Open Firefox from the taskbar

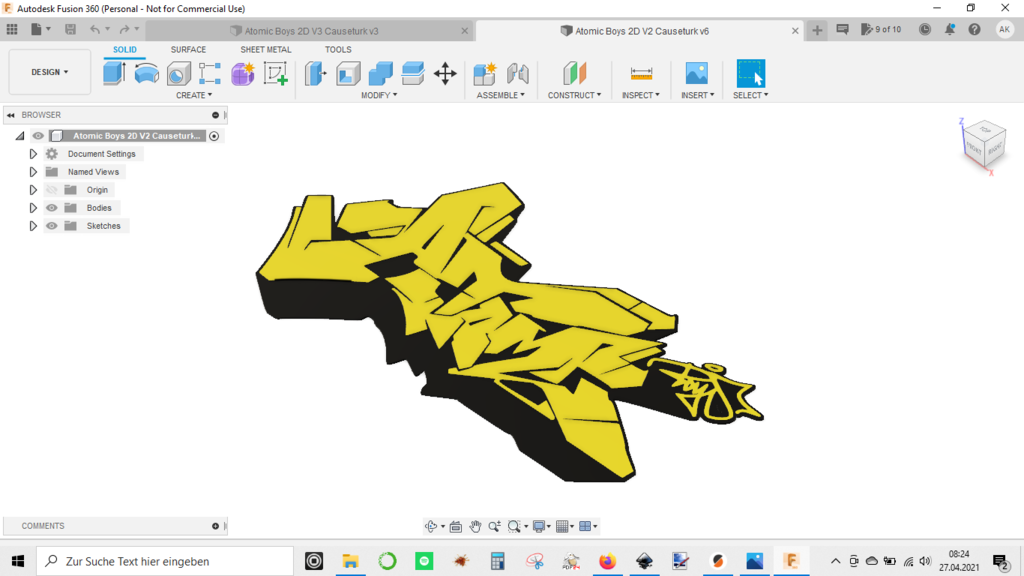[x=607, y=561]
